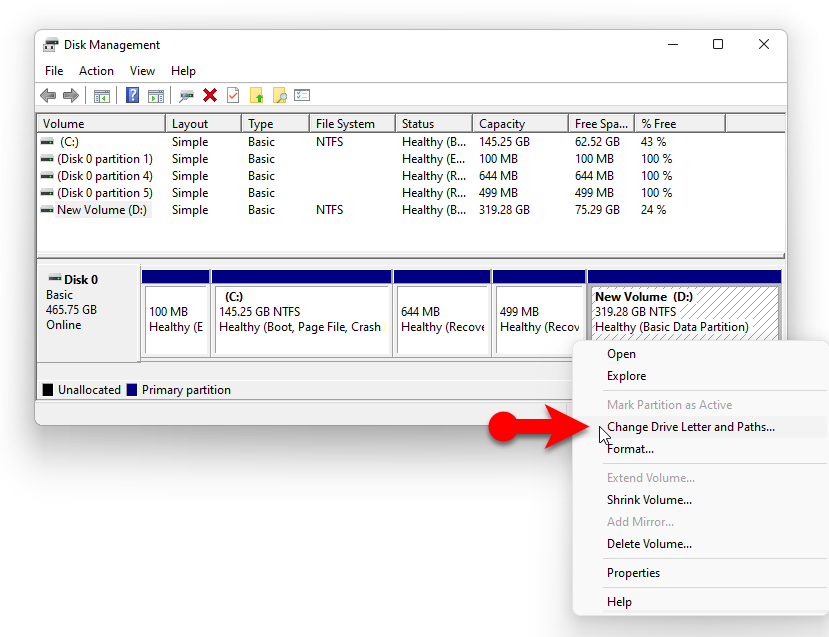The width and height of the screenshot is (829, 637).
Task: Click the 644 MB recovery partition block
Action: pyautogui.click(x=442, y=319)
